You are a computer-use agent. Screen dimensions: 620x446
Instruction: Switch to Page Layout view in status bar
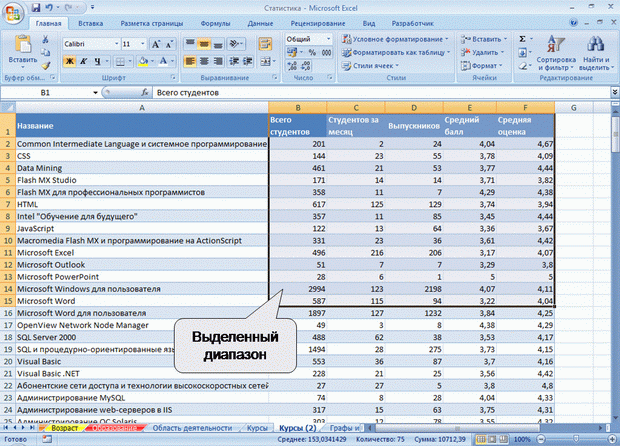pos(492,439)
